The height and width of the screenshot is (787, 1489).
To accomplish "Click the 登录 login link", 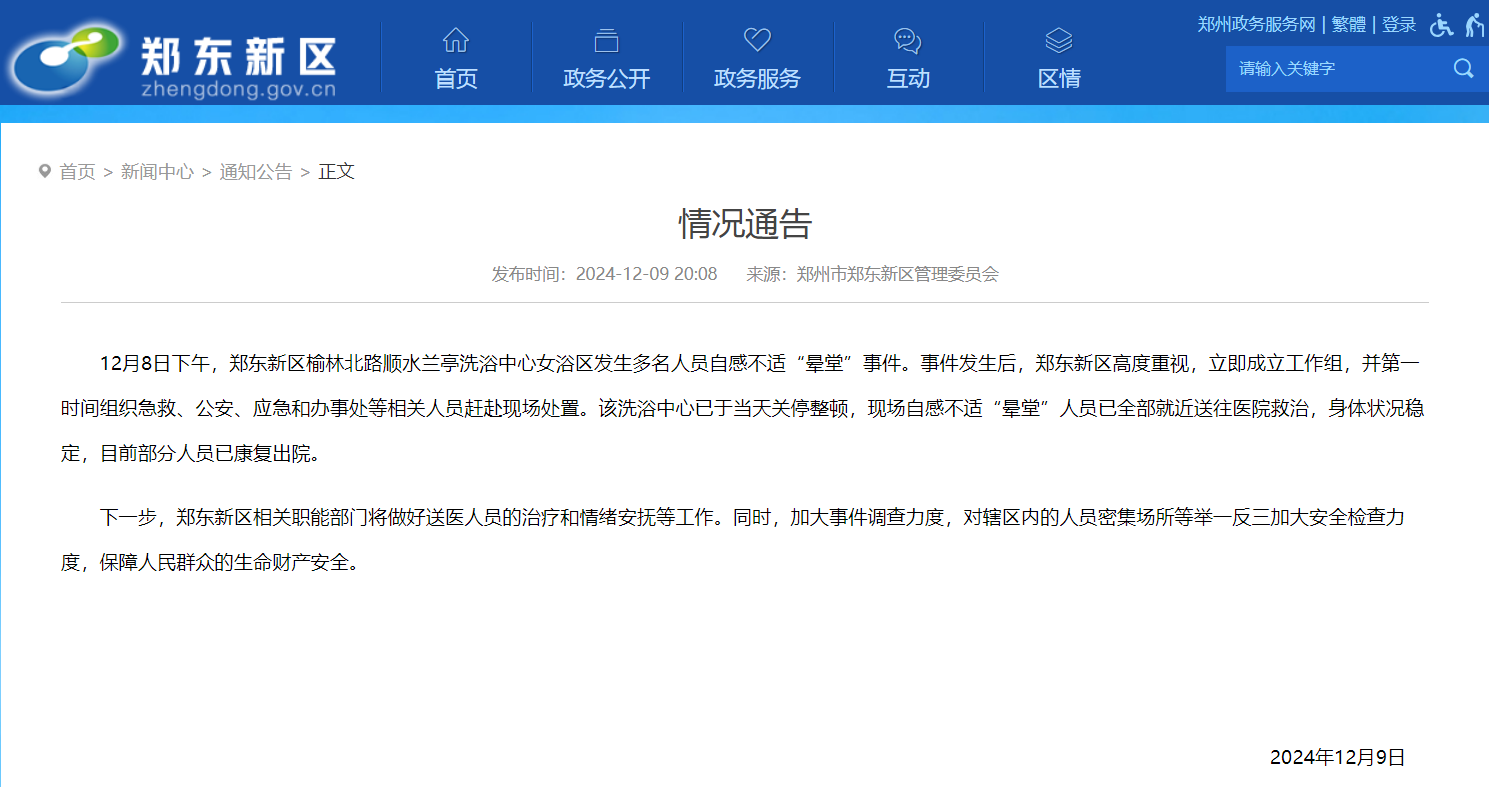I will point(1399,25).
